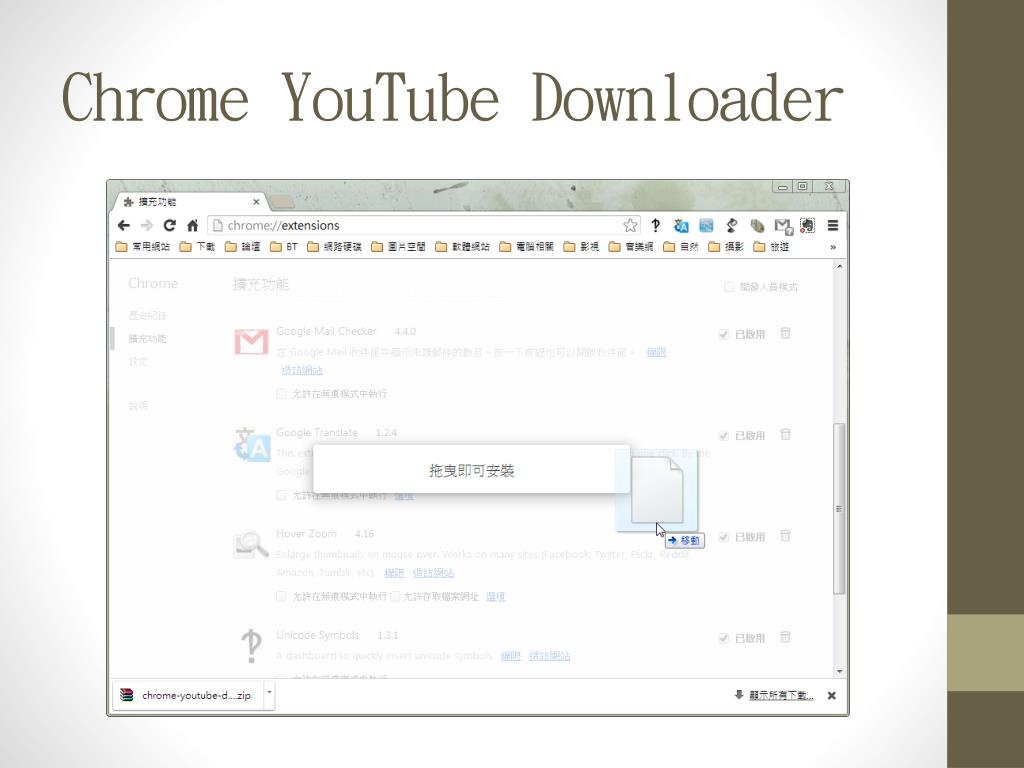Screen dimensions: 1024x768
Task: Uncheck 已啟用 for Google Mail Checker
Action: pos(724,334)
